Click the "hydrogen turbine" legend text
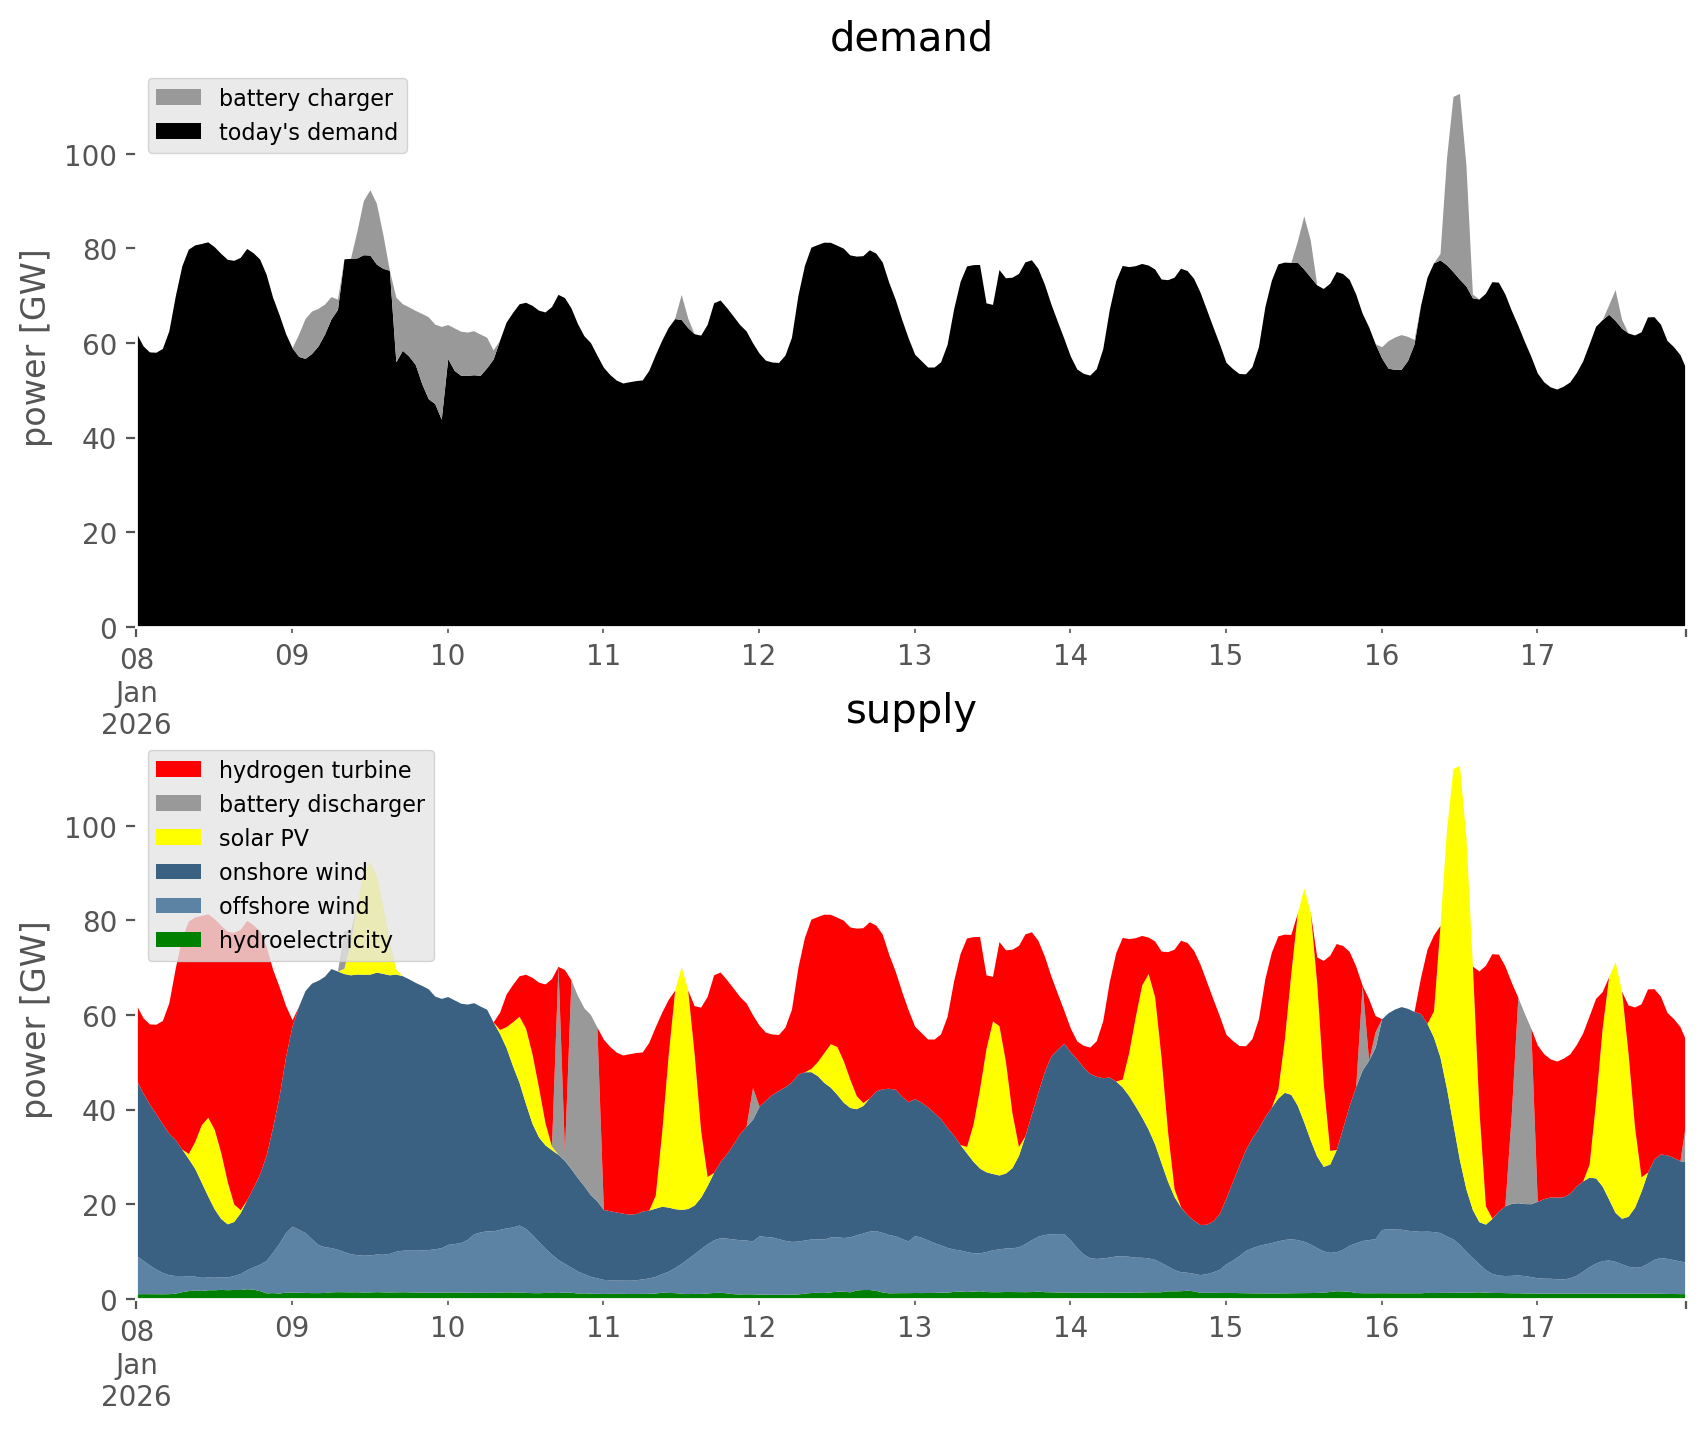Image resolution: width=1706 pixels, height=1431 pixels. tap(315, 770)
